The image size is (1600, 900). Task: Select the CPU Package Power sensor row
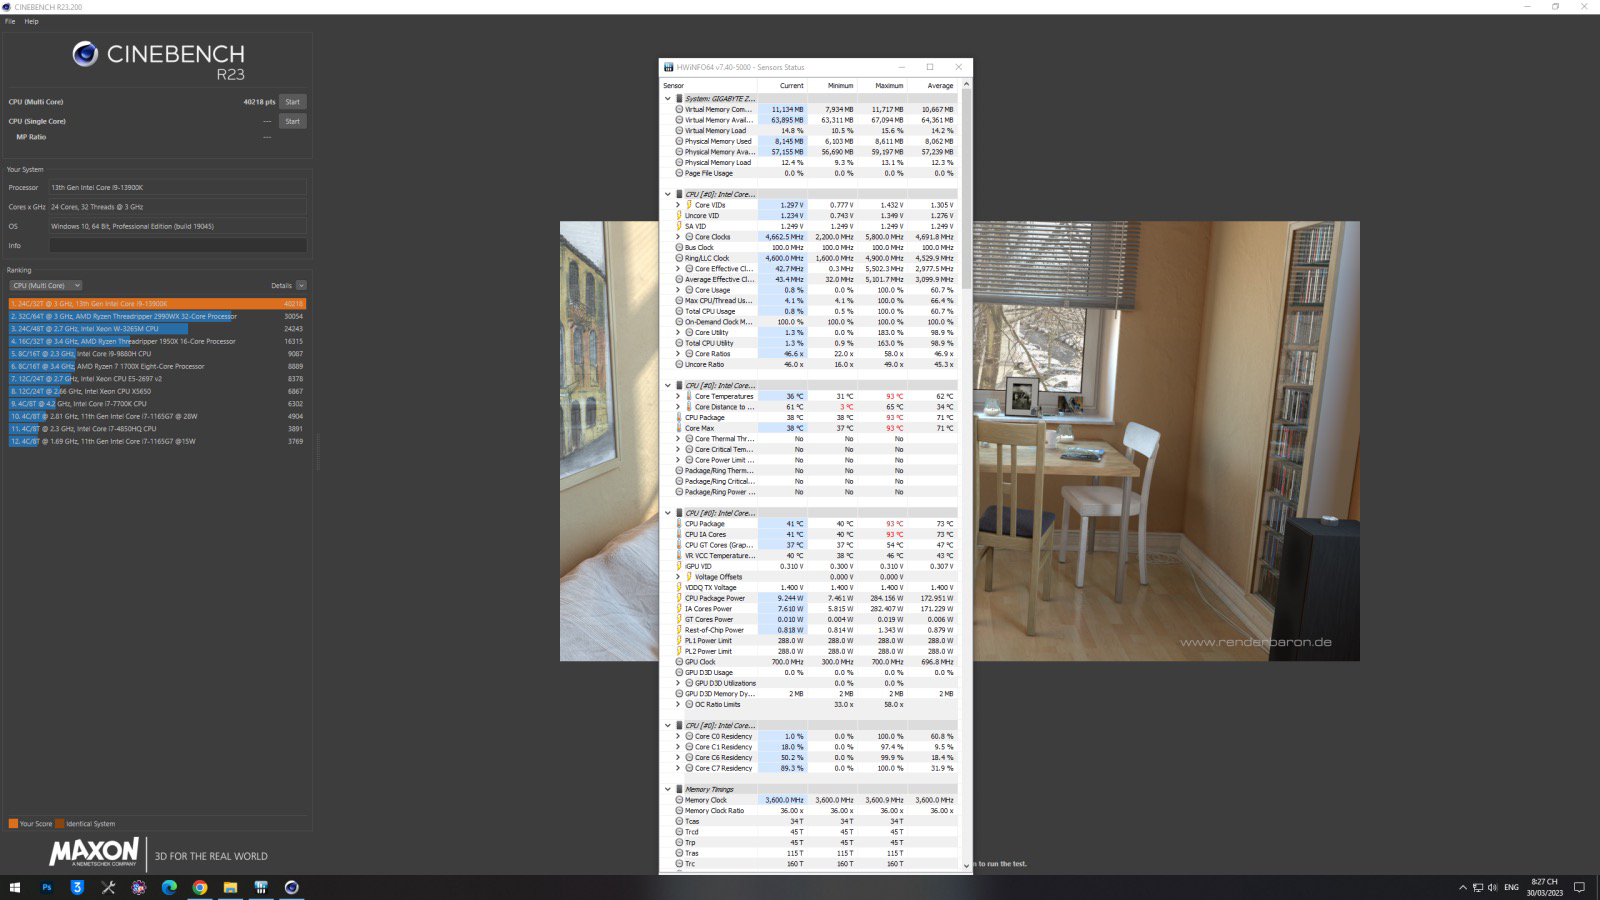point(809,599)
